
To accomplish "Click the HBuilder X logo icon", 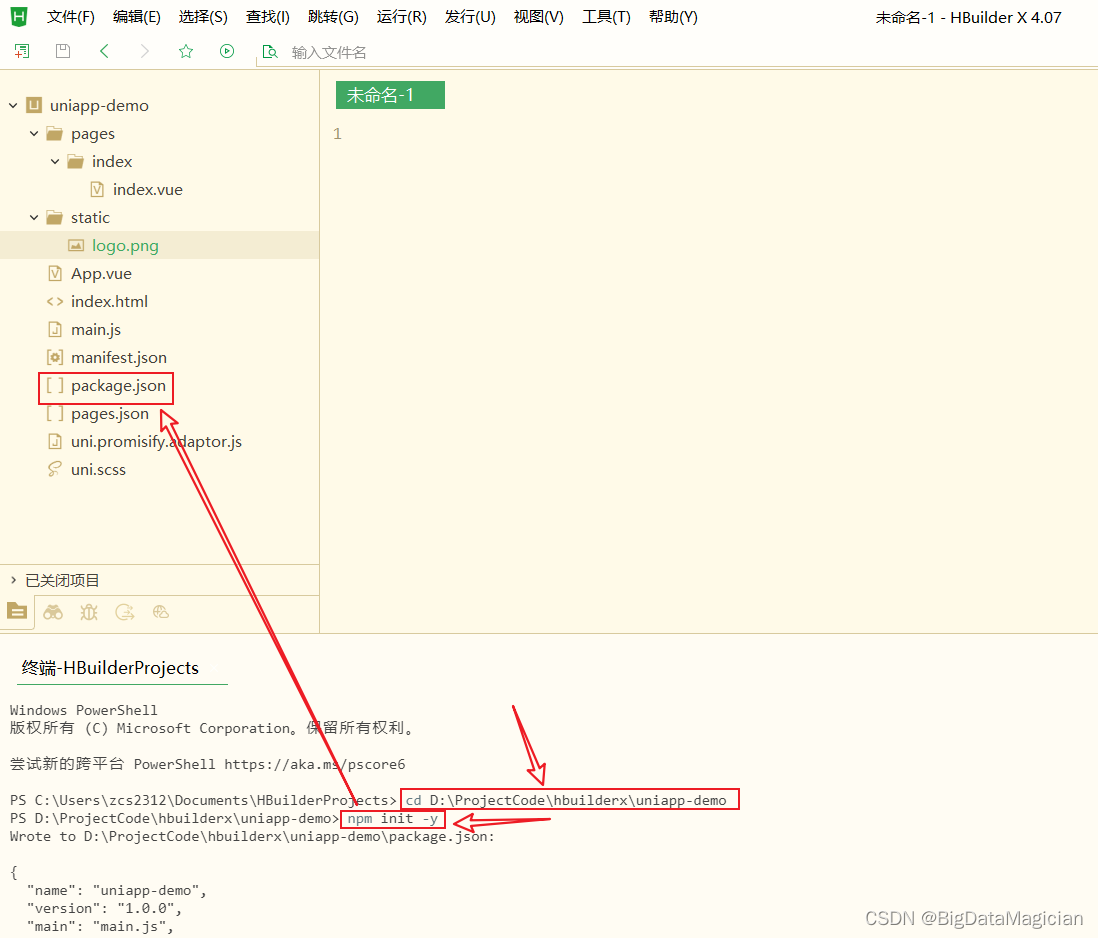I will 19,17.
